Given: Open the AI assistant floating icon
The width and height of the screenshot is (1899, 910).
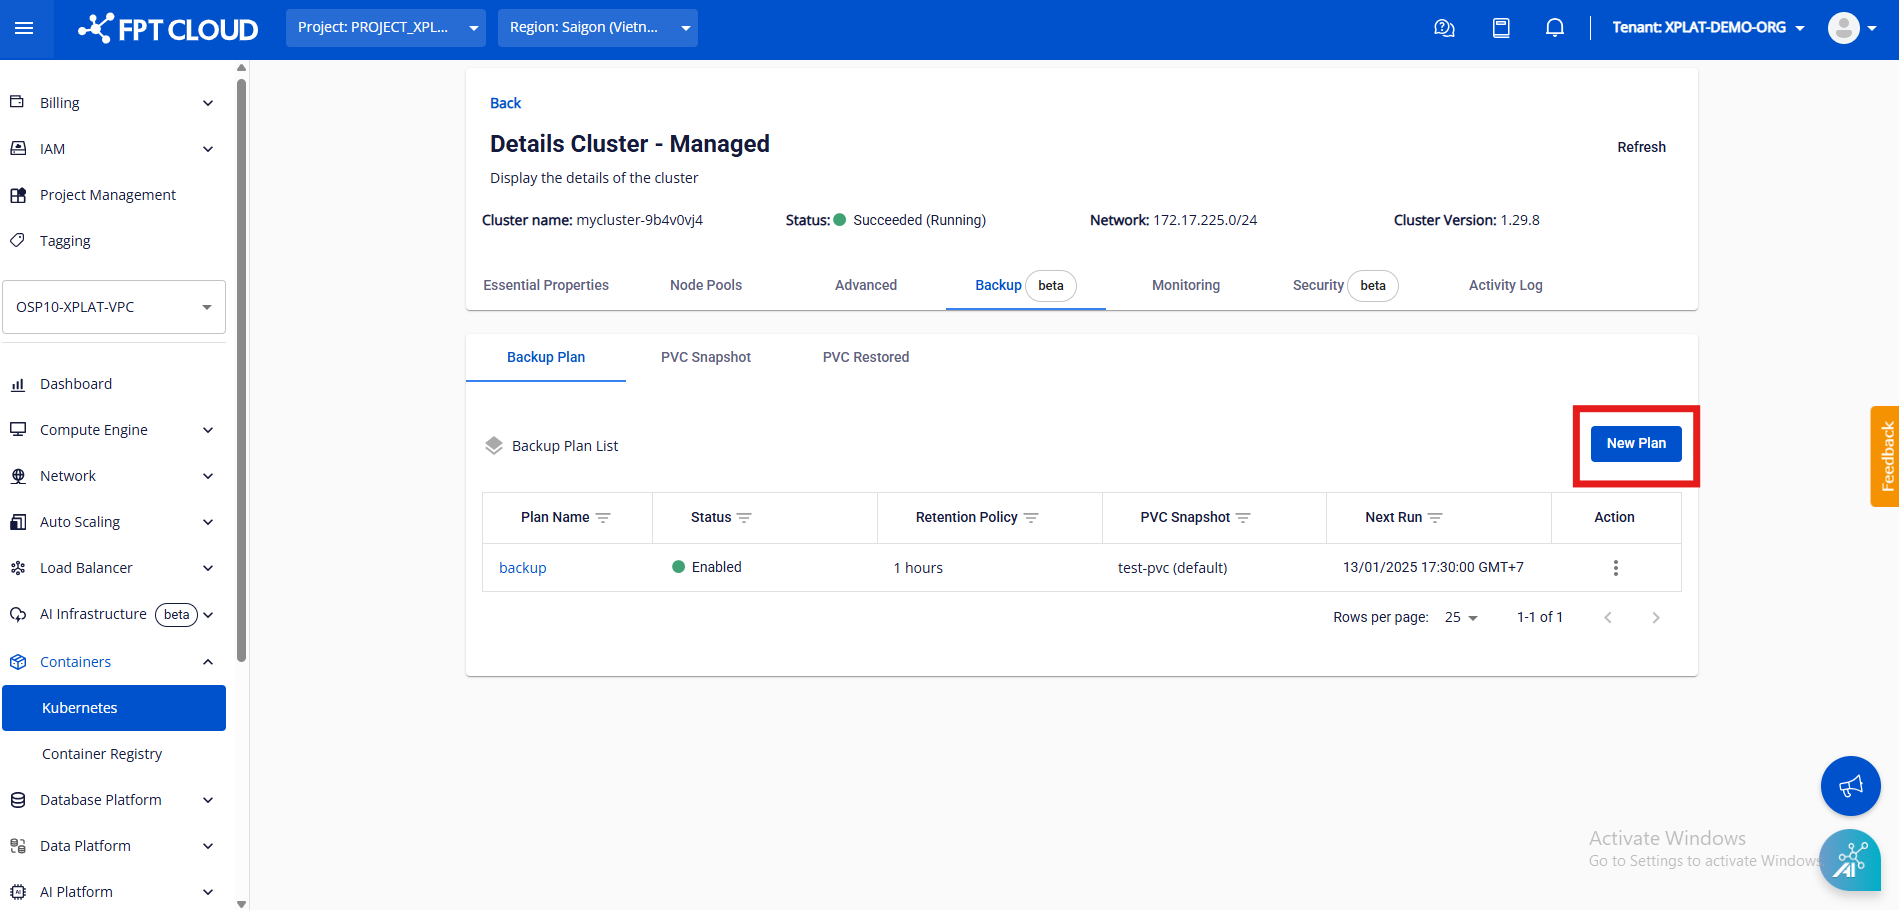Looking at the screenshot, I should [x=1850, y=860].
